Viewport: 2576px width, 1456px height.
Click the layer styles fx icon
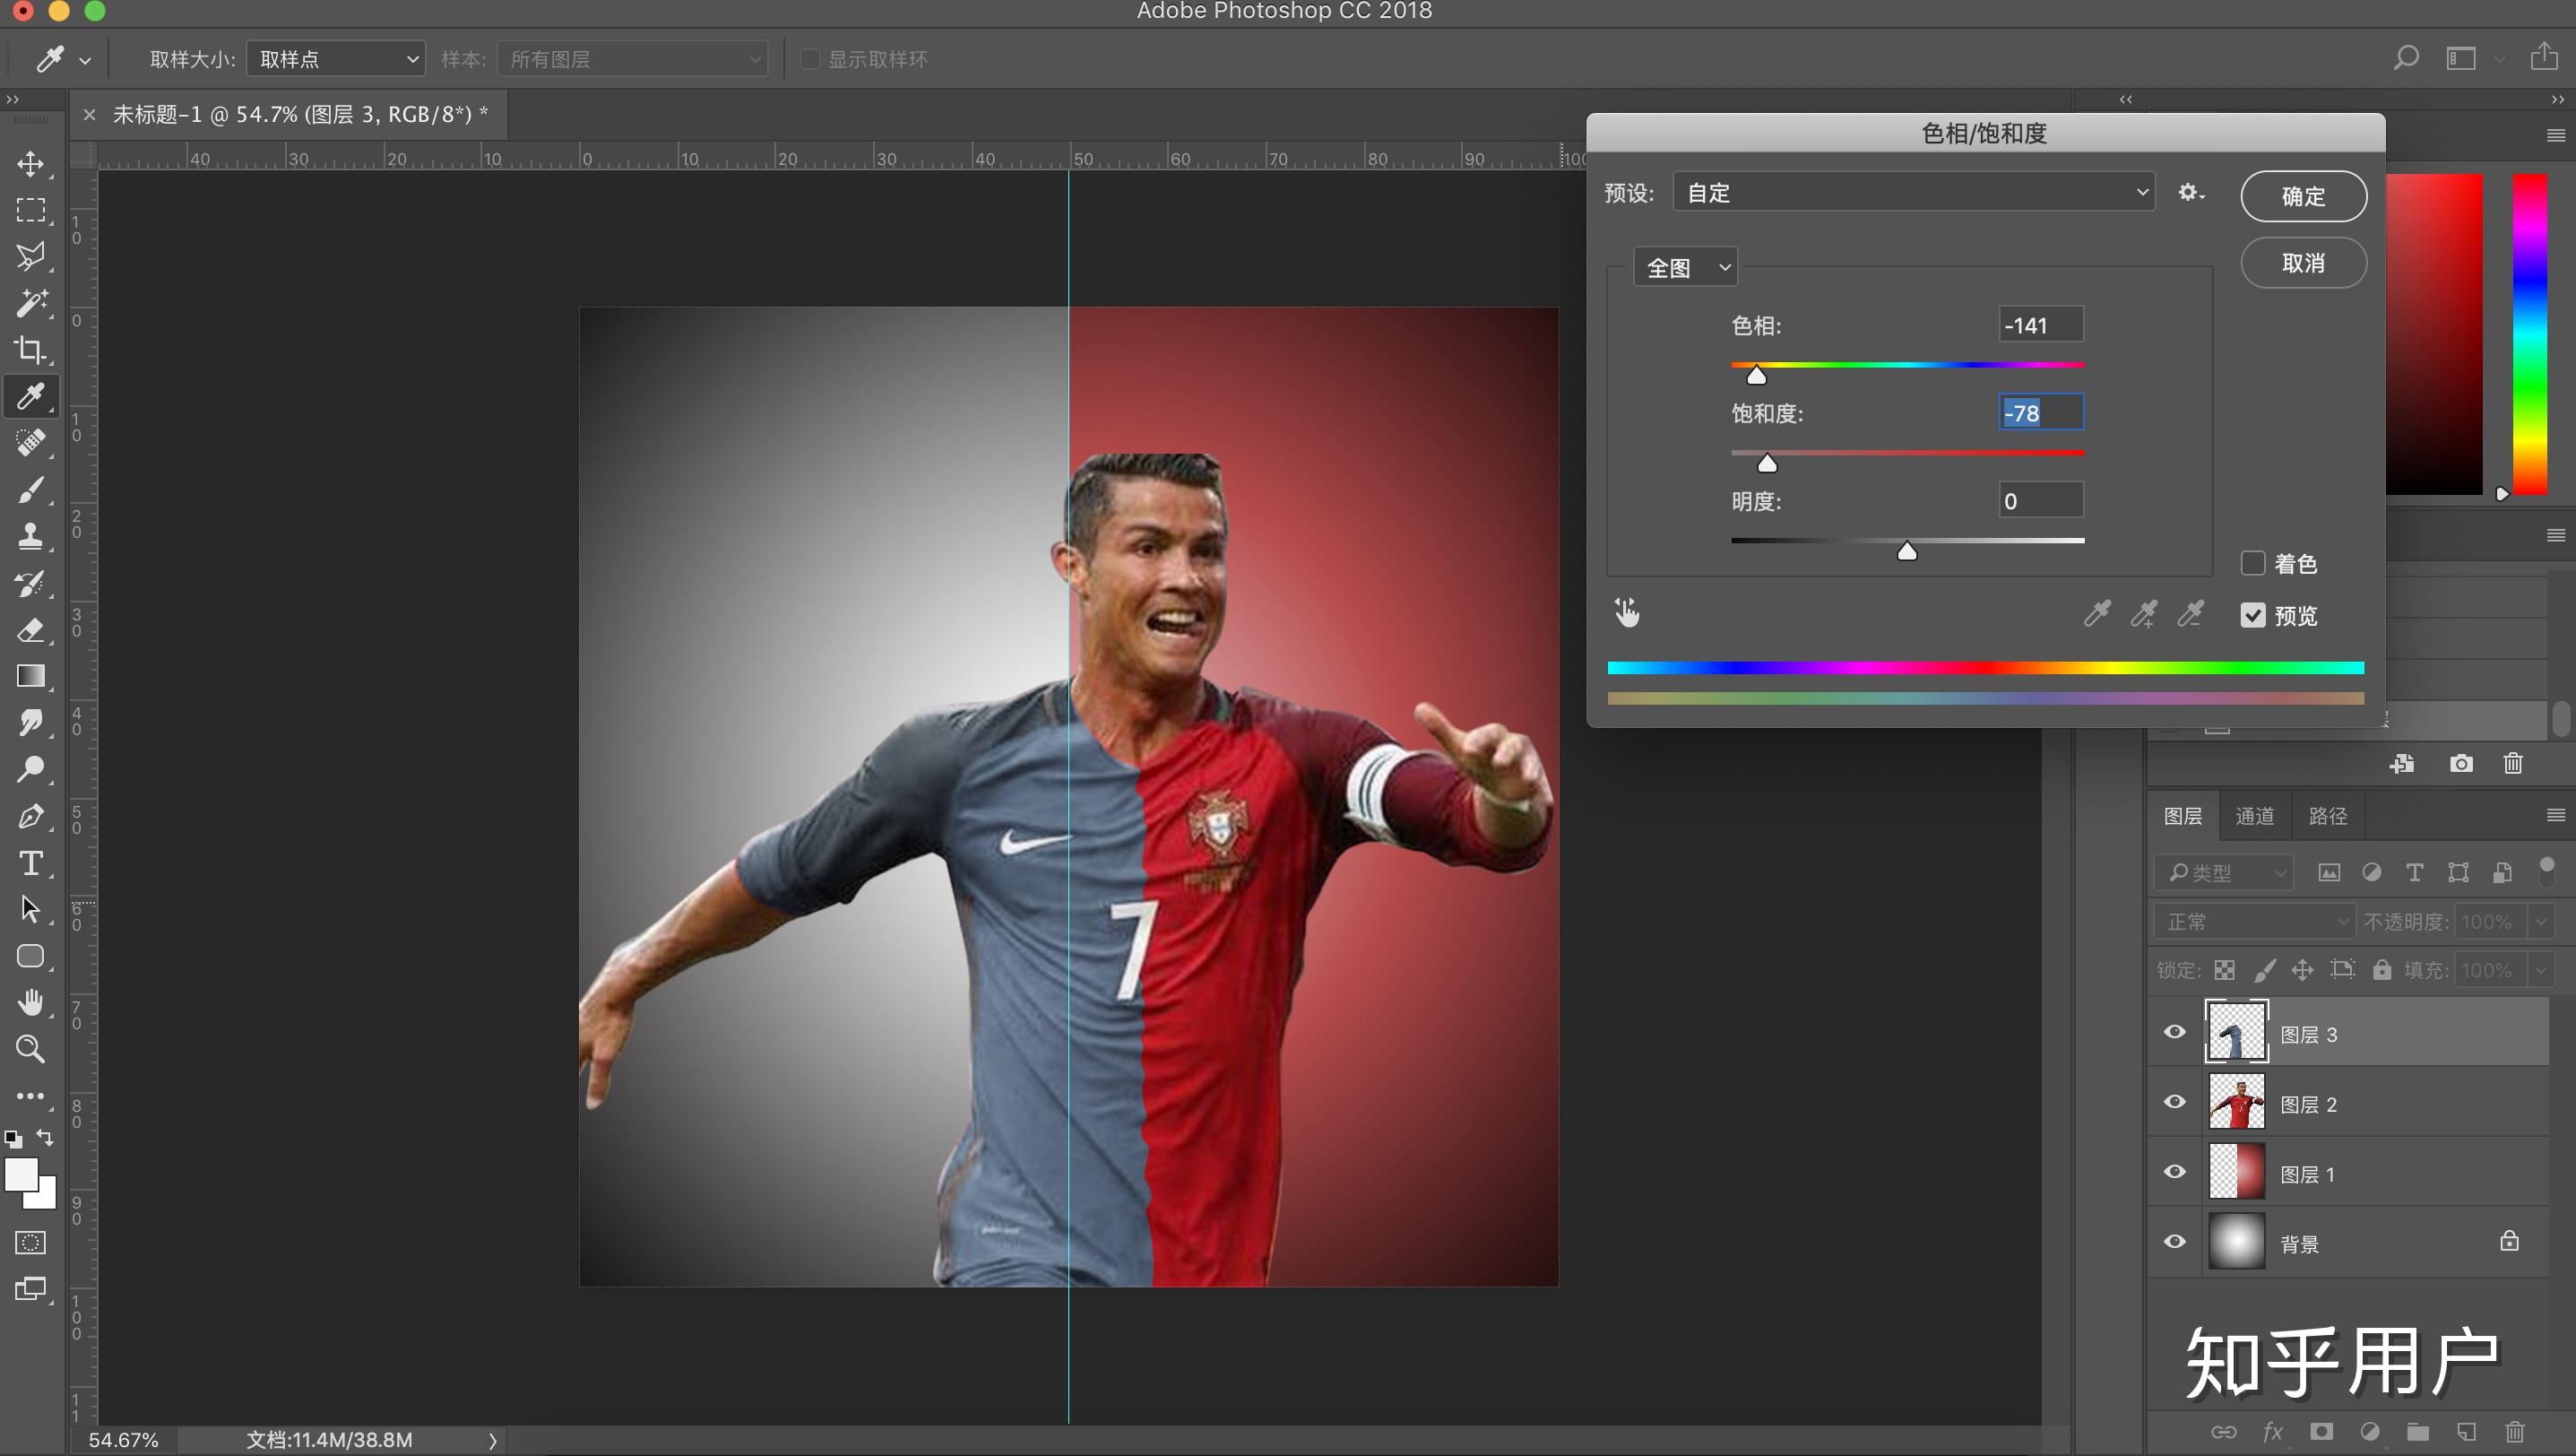point(2273,1432)
